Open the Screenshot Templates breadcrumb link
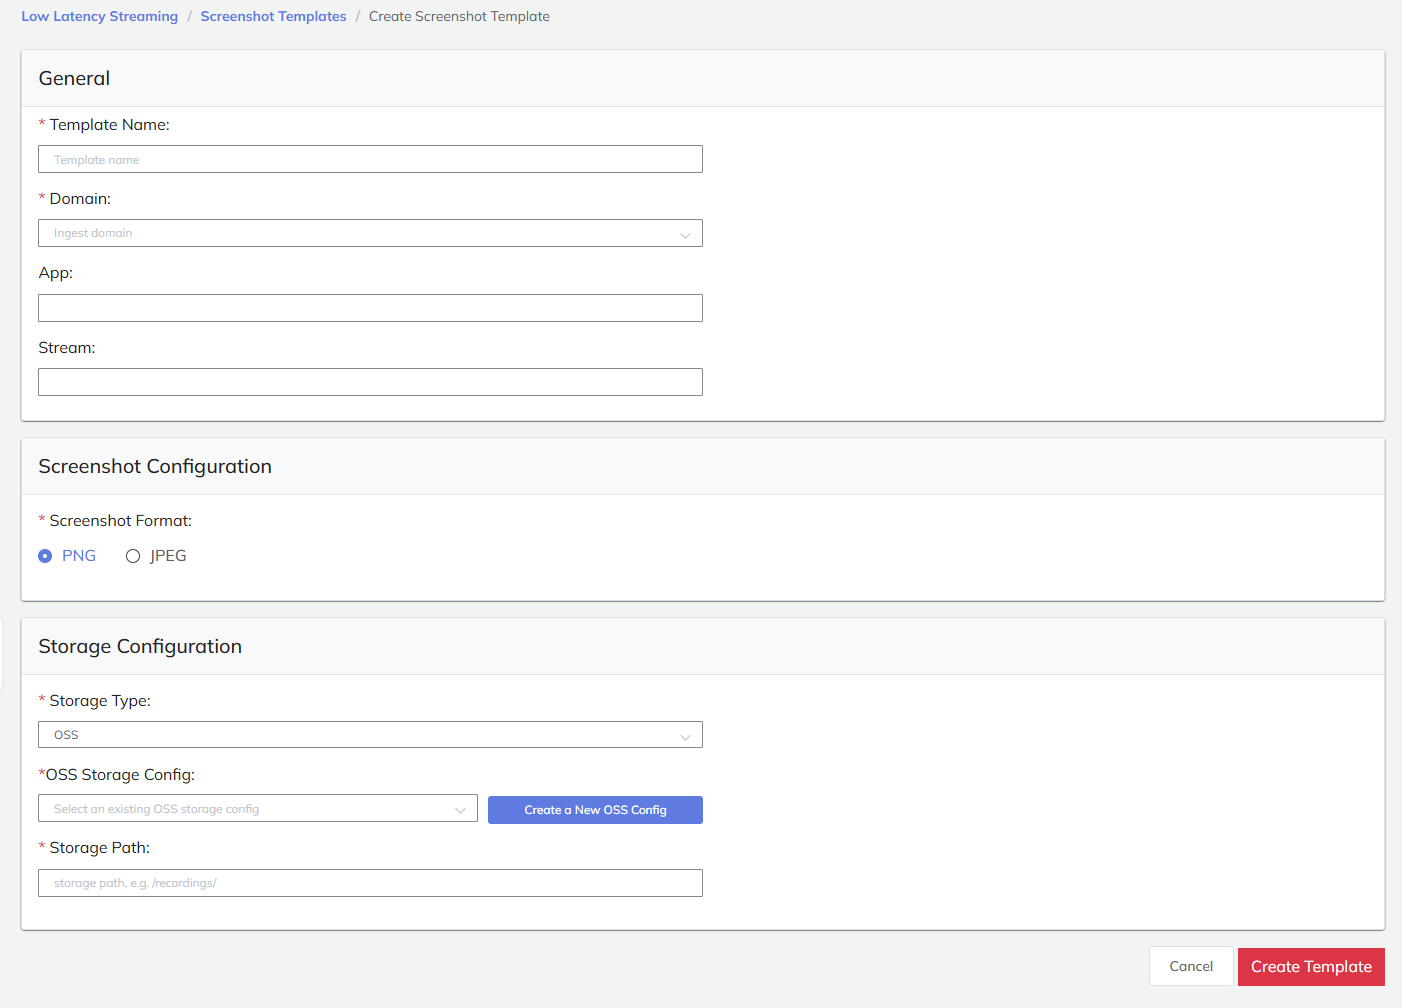Image resolution: width=1402 pixels, height=1008 pixels. pyautogui.click(x=273, y=16)
